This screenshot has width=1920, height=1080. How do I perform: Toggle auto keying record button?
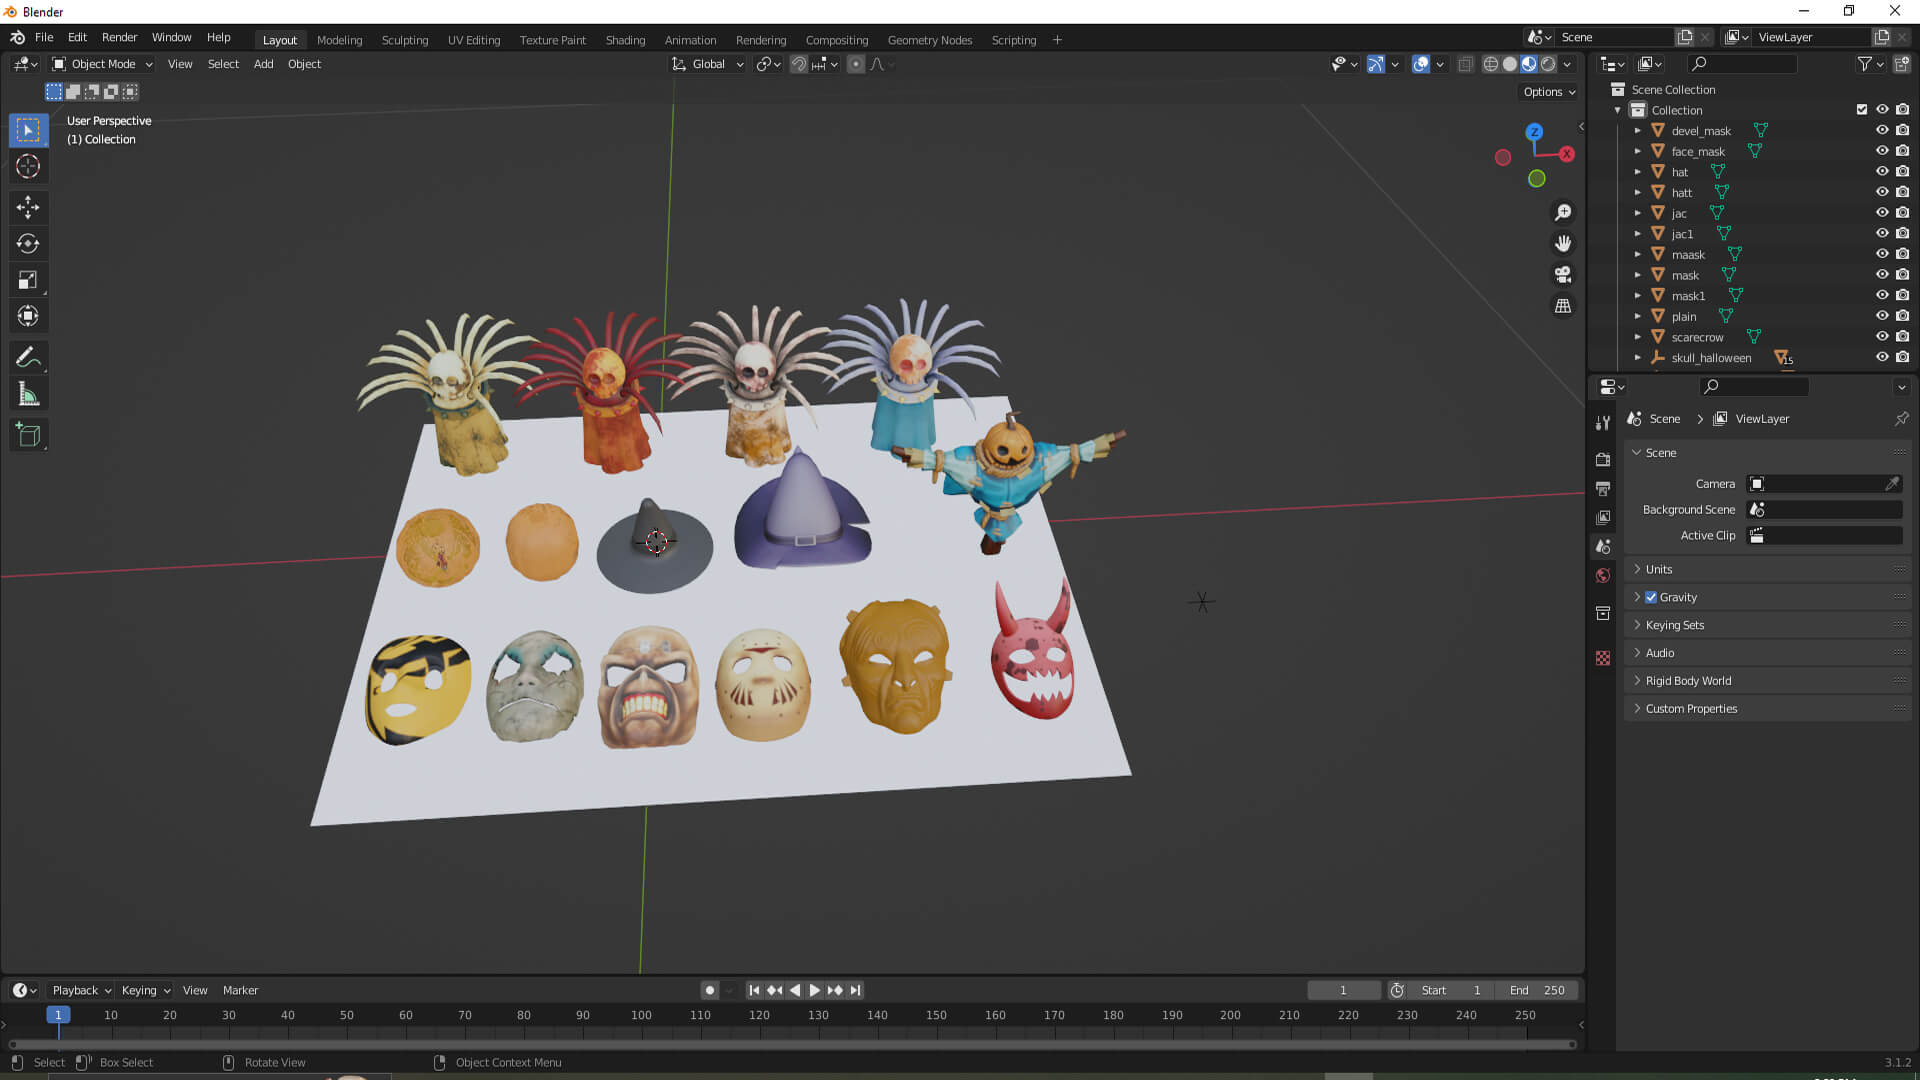pyautogui.click(x=710, y=990)
